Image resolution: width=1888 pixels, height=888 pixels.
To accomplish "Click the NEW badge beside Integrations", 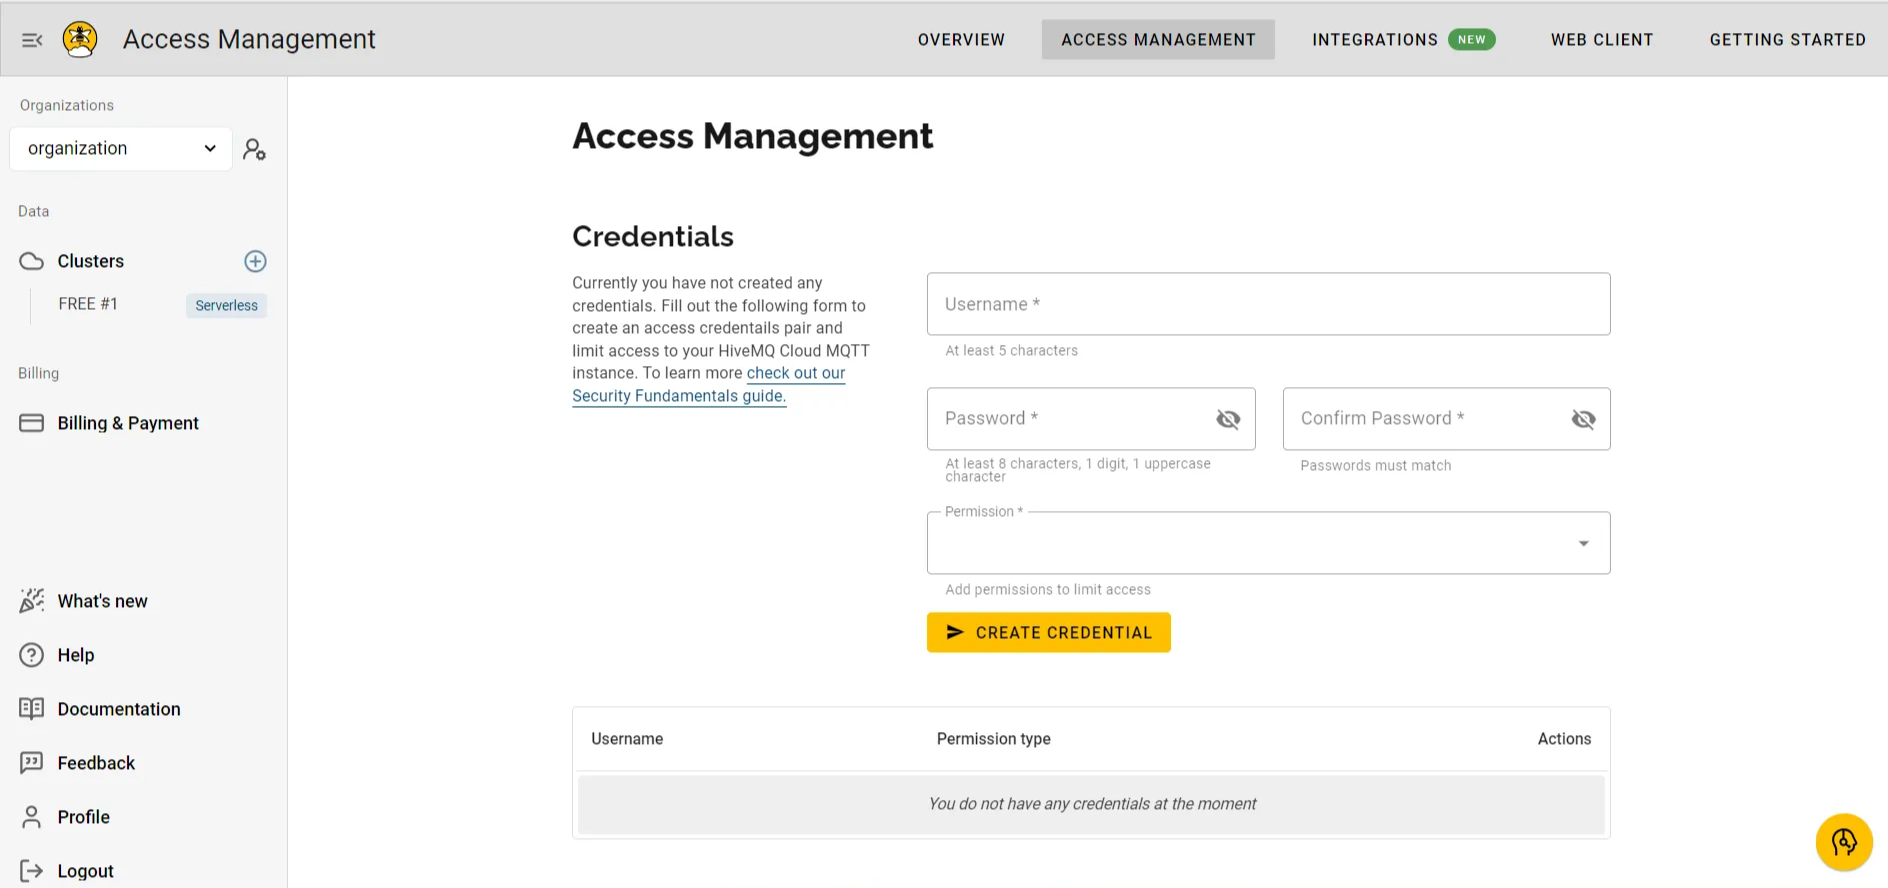I will tap(1471, 40).
